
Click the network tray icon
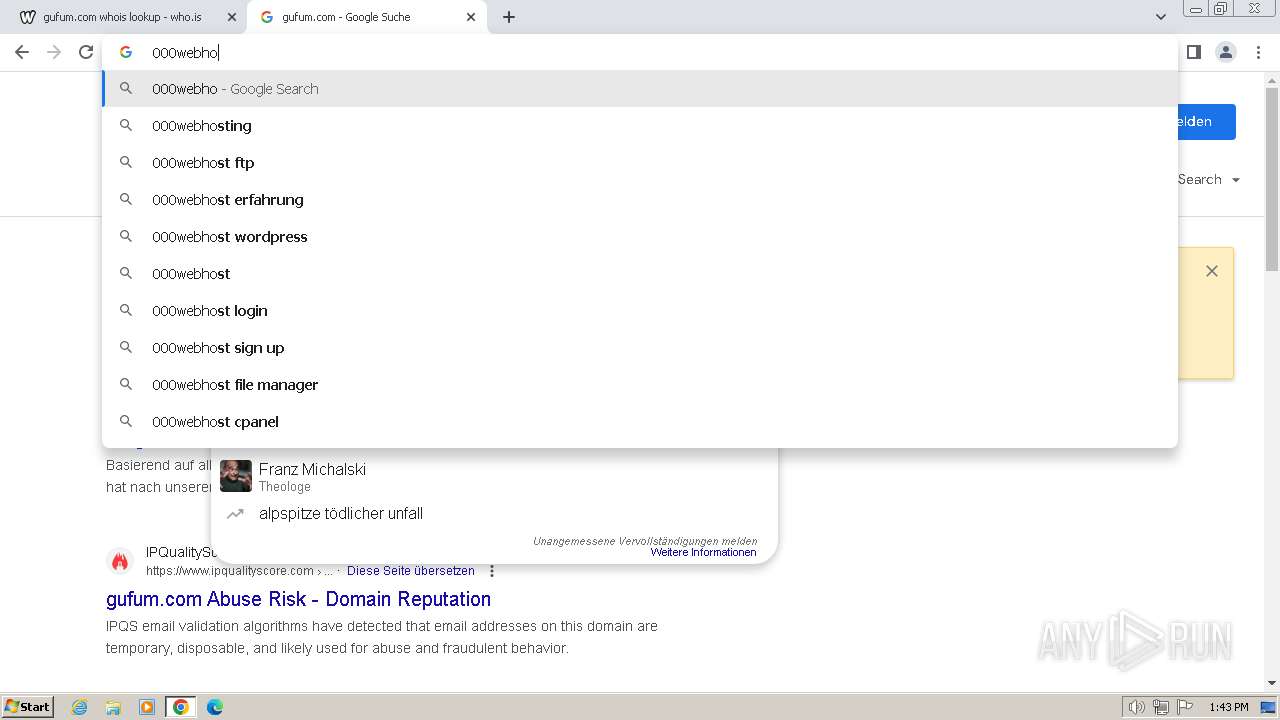(x=1161, y=707)
